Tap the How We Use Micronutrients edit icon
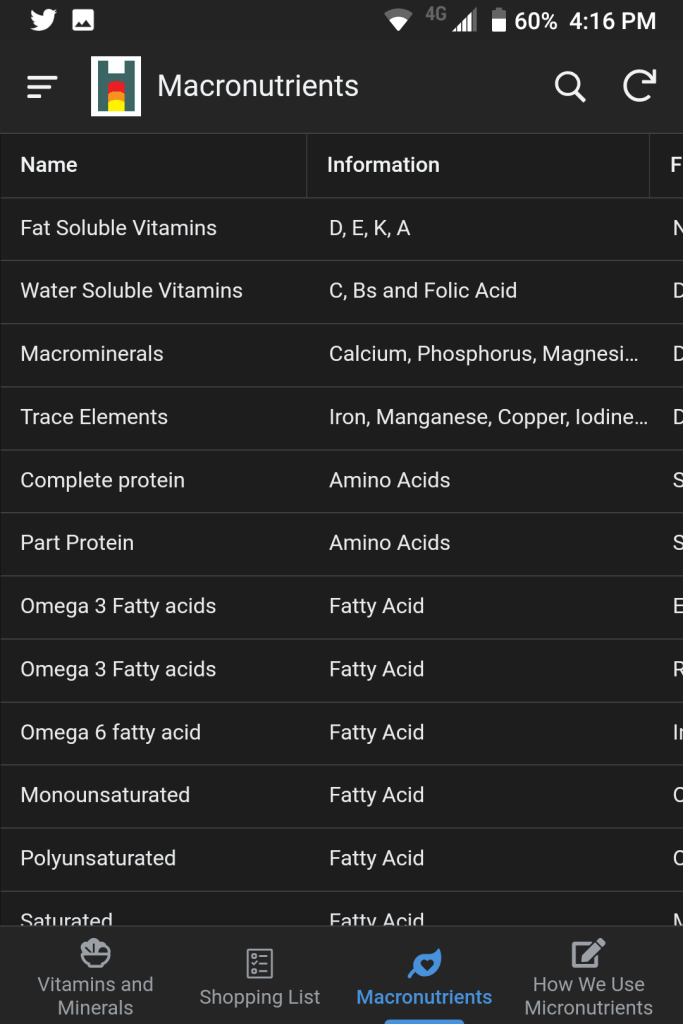683x1024 pixels. click(x=588, y=953)
